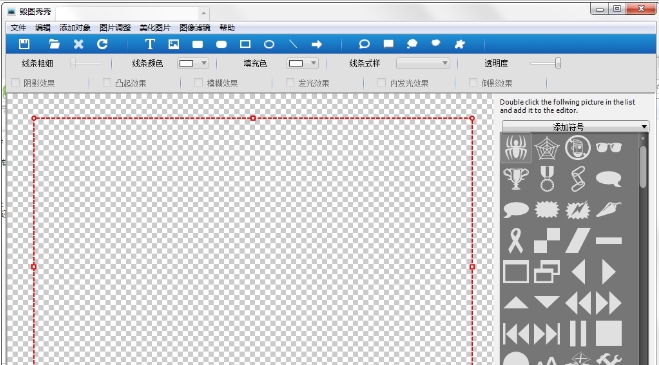Click the refresh circular arrow icon
This screenshot has width=659, height=365.
(103, 44)
